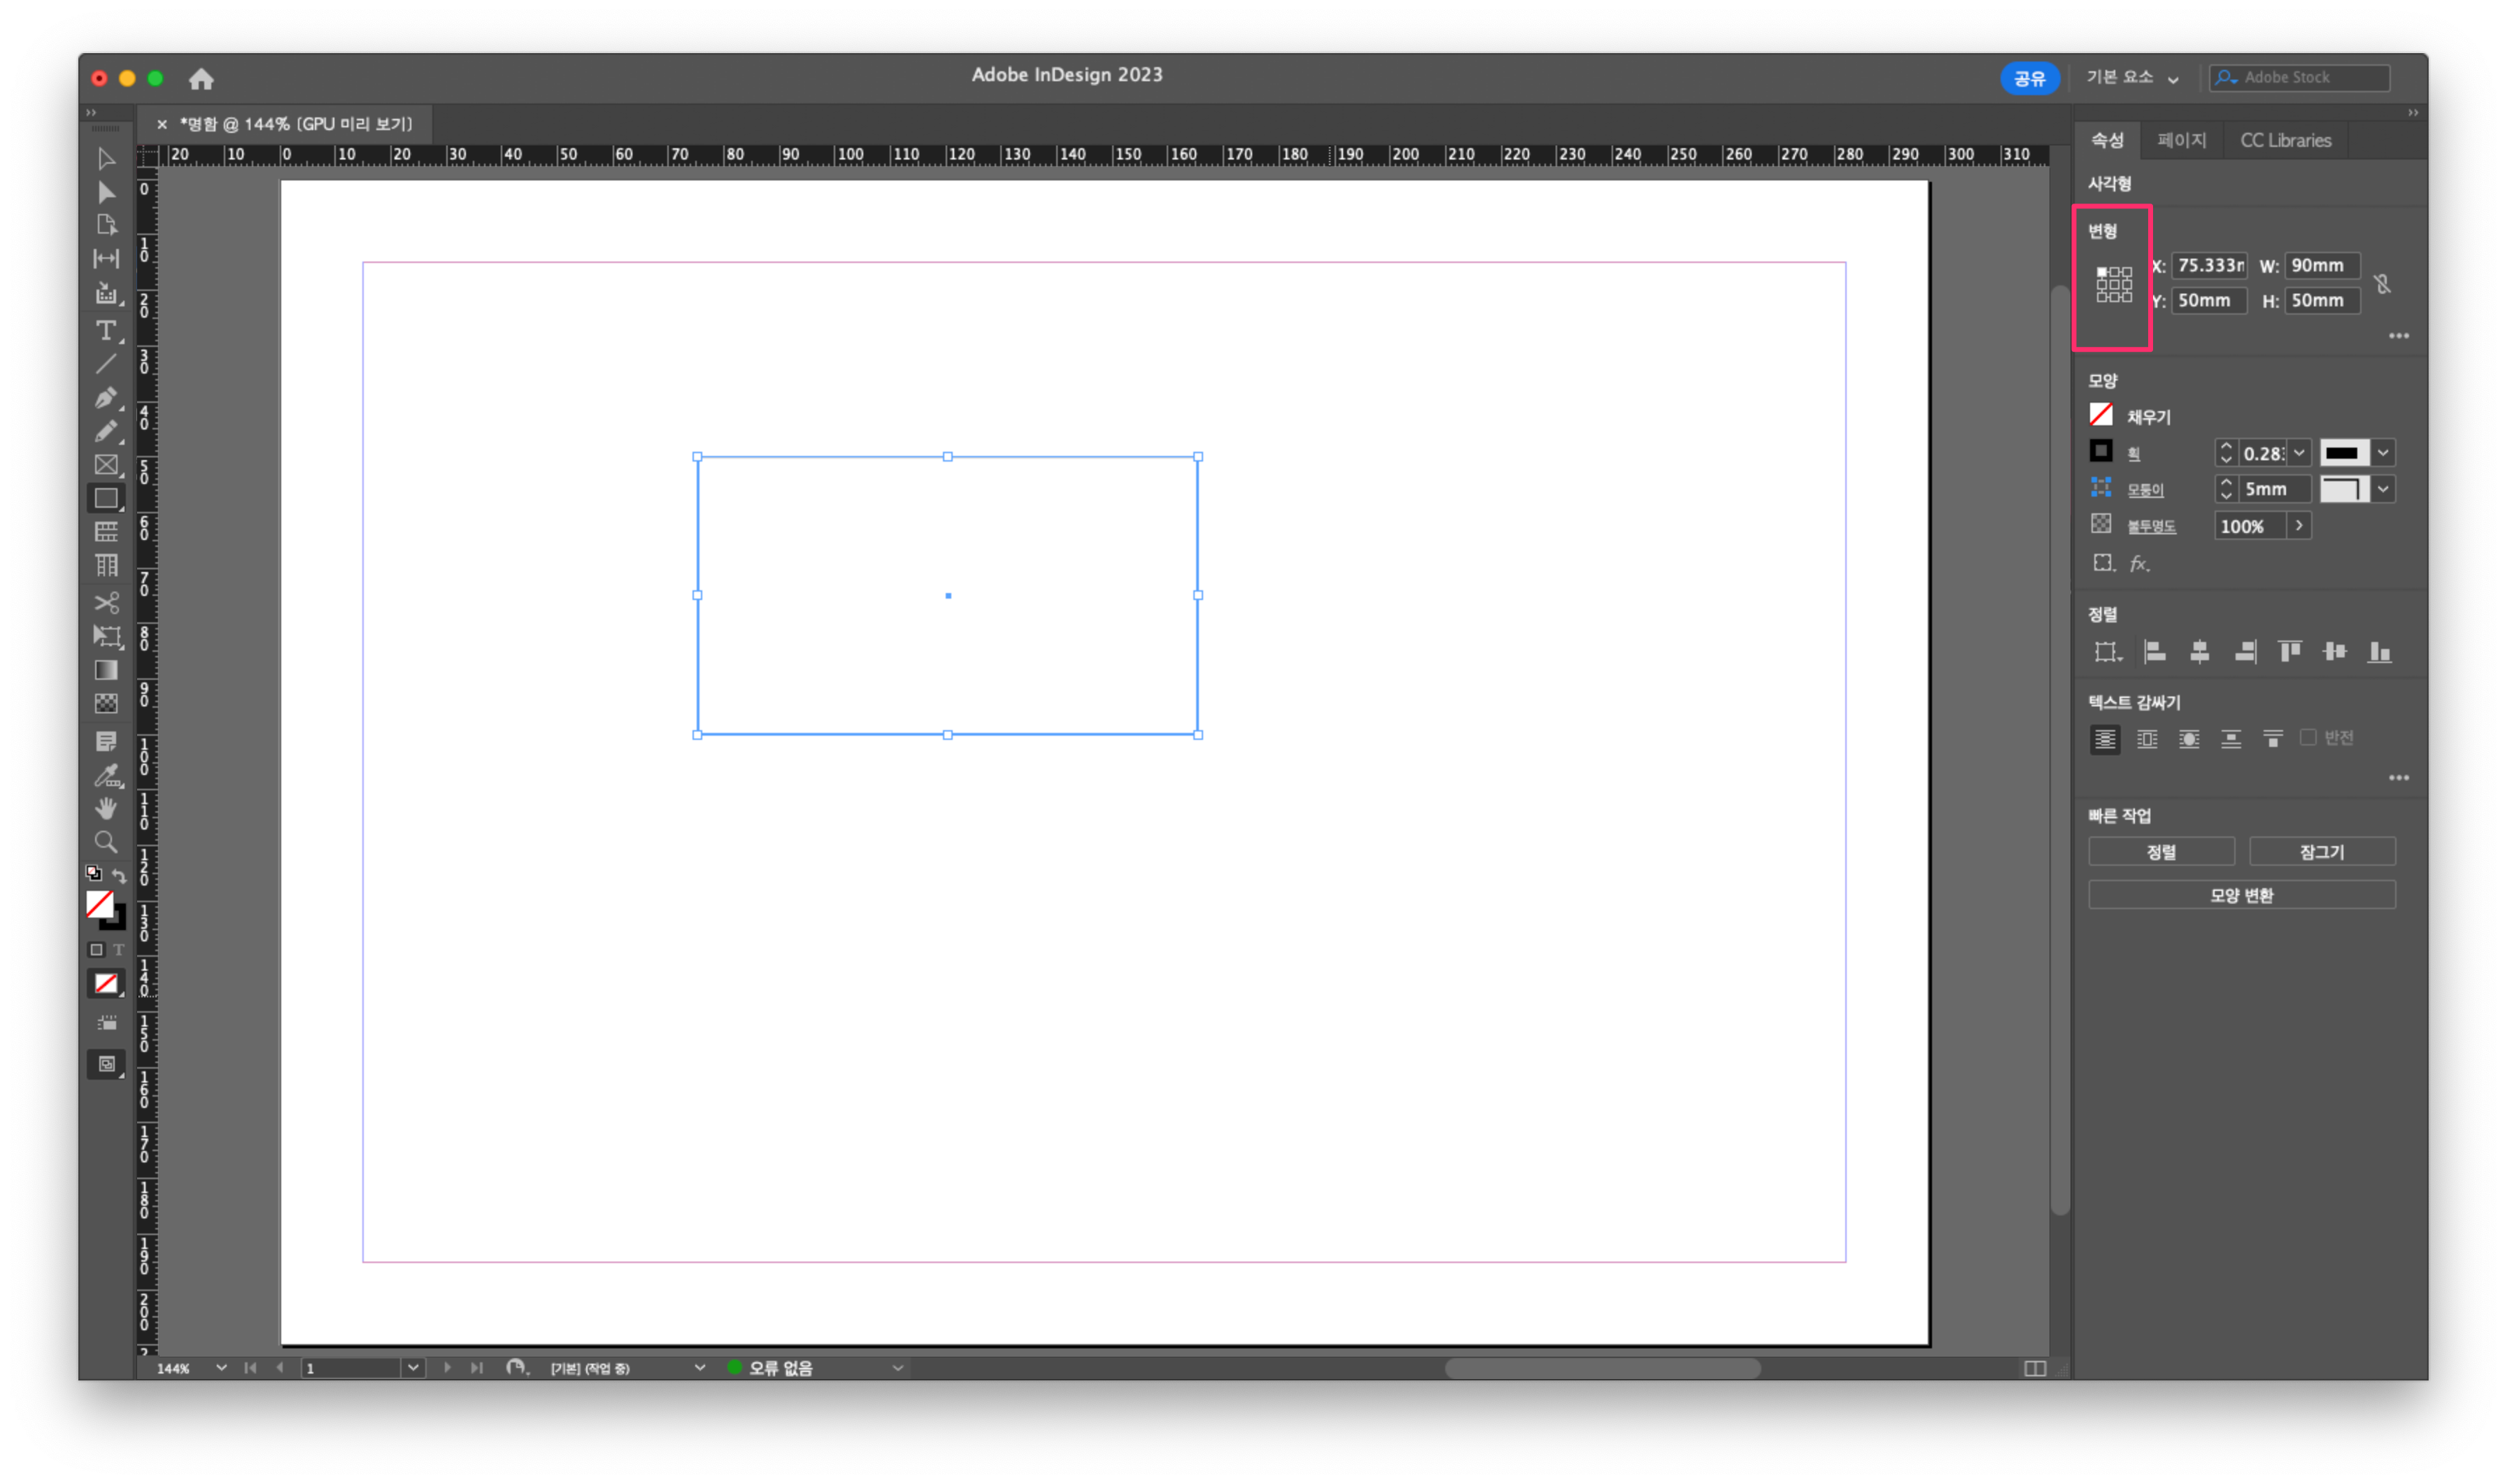Select the Content Collector tool

point(106,293)
